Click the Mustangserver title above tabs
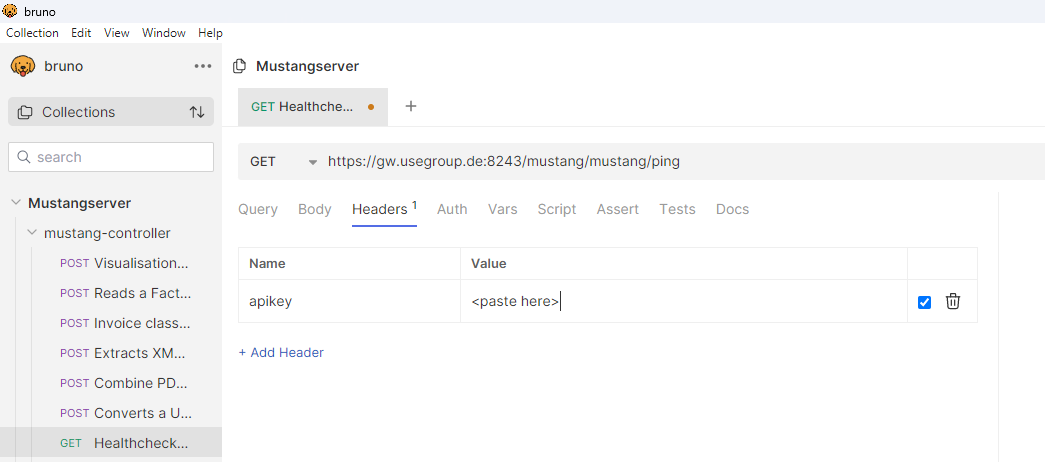This screenshot has width=1045, height=462. (x=307, y=66)
